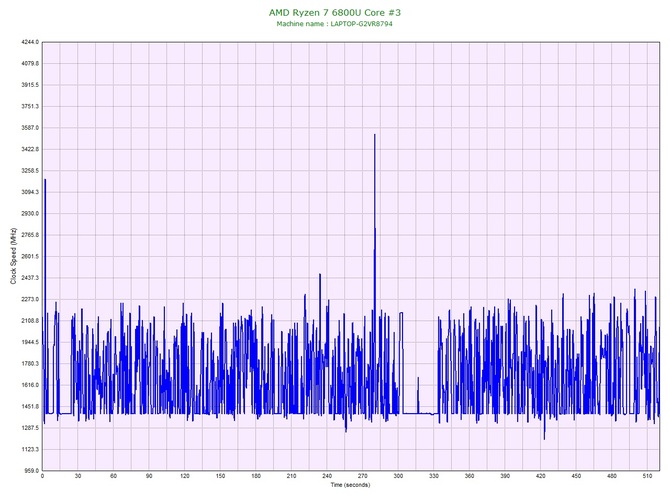Click the 4244.0 y-axis value
Screen dimensions: 670x502
30,42
